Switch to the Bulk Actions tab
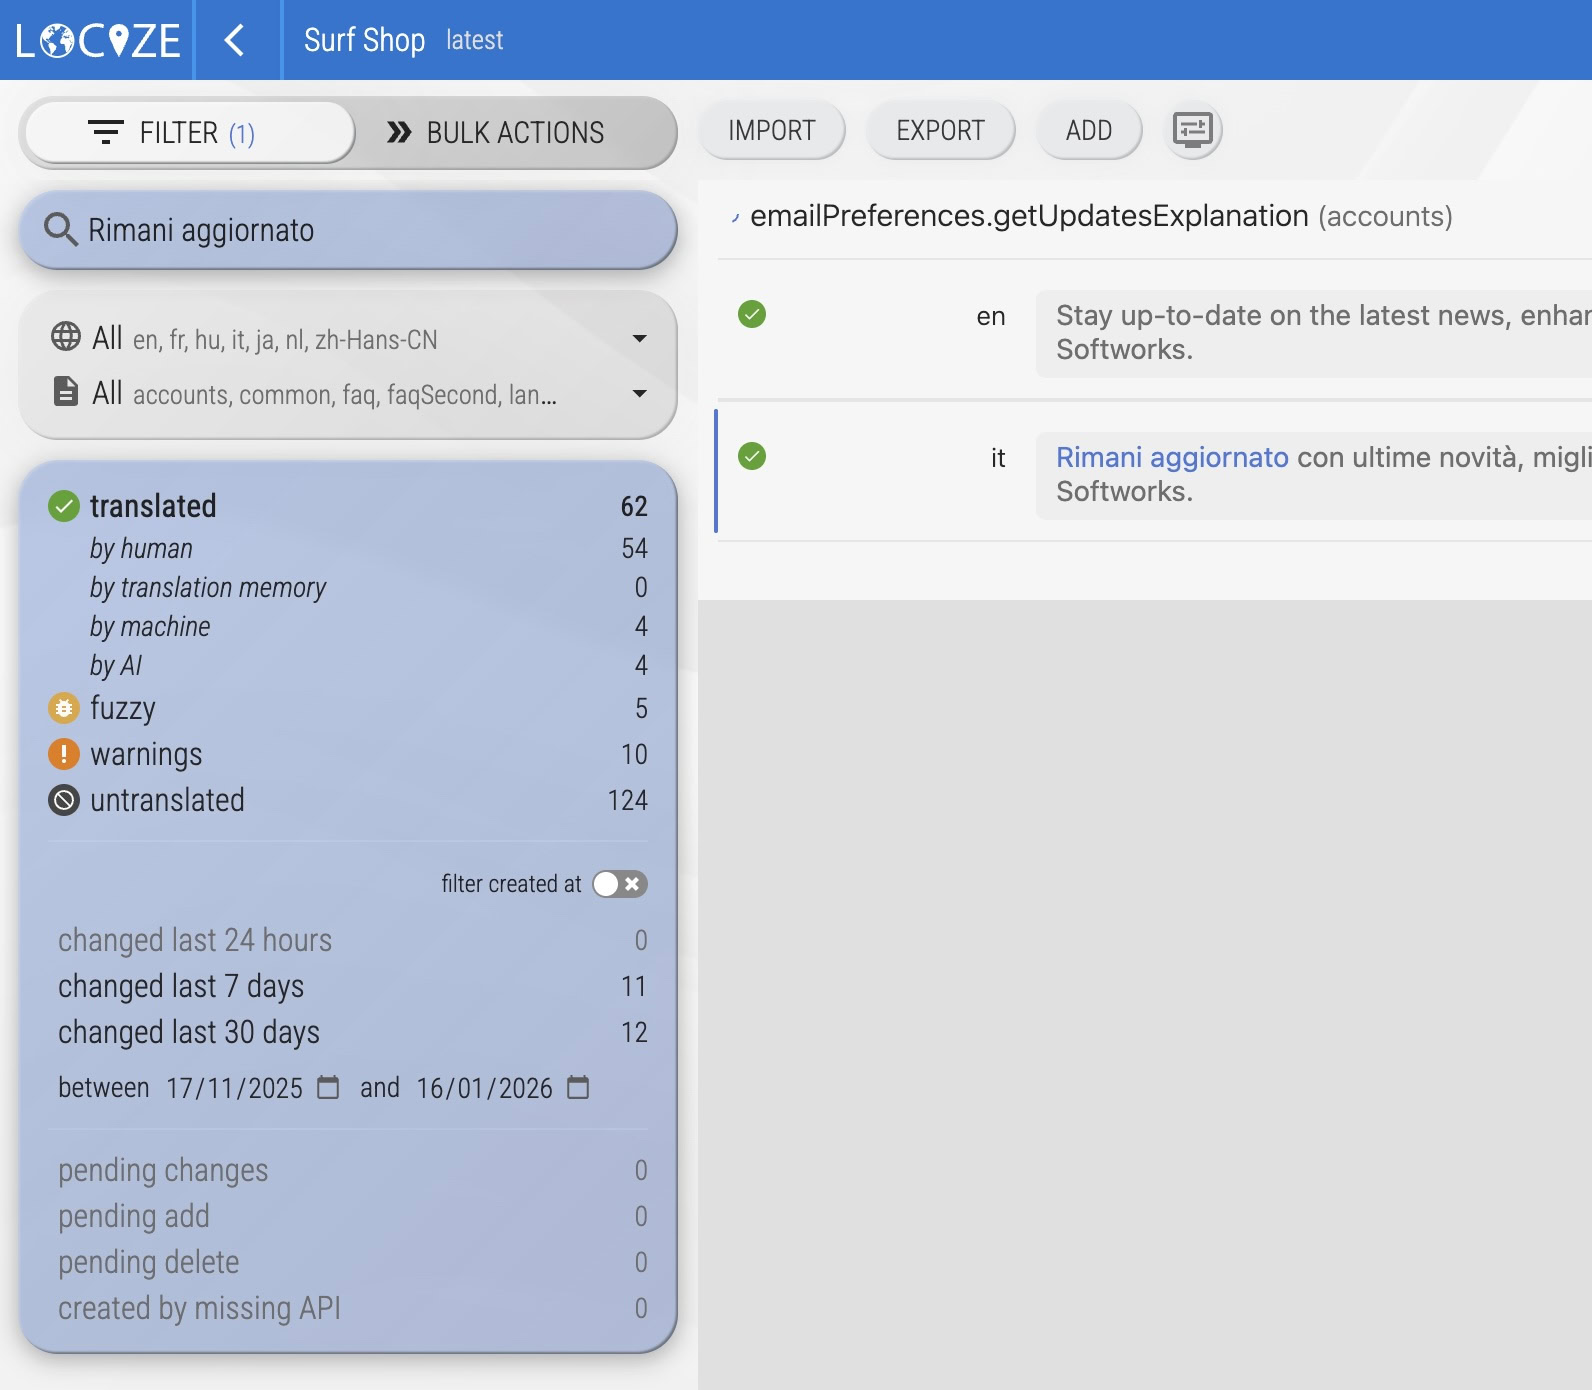 tap(496, 133)
